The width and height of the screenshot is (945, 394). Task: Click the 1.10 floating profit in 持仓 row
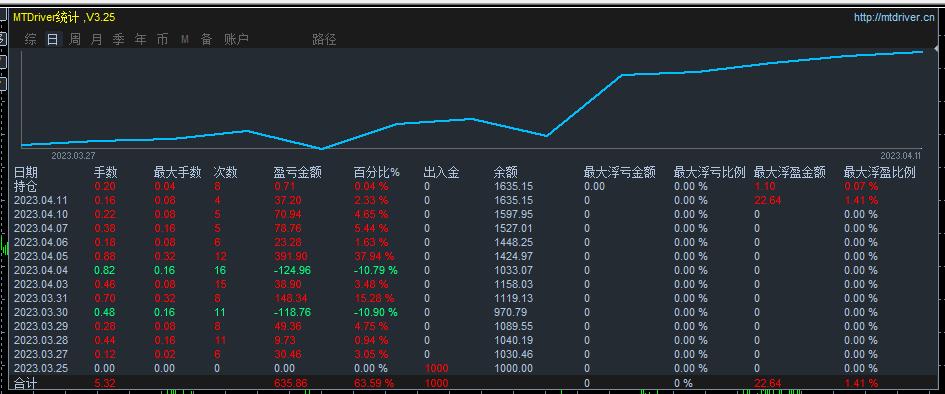(x=765, y=186)
